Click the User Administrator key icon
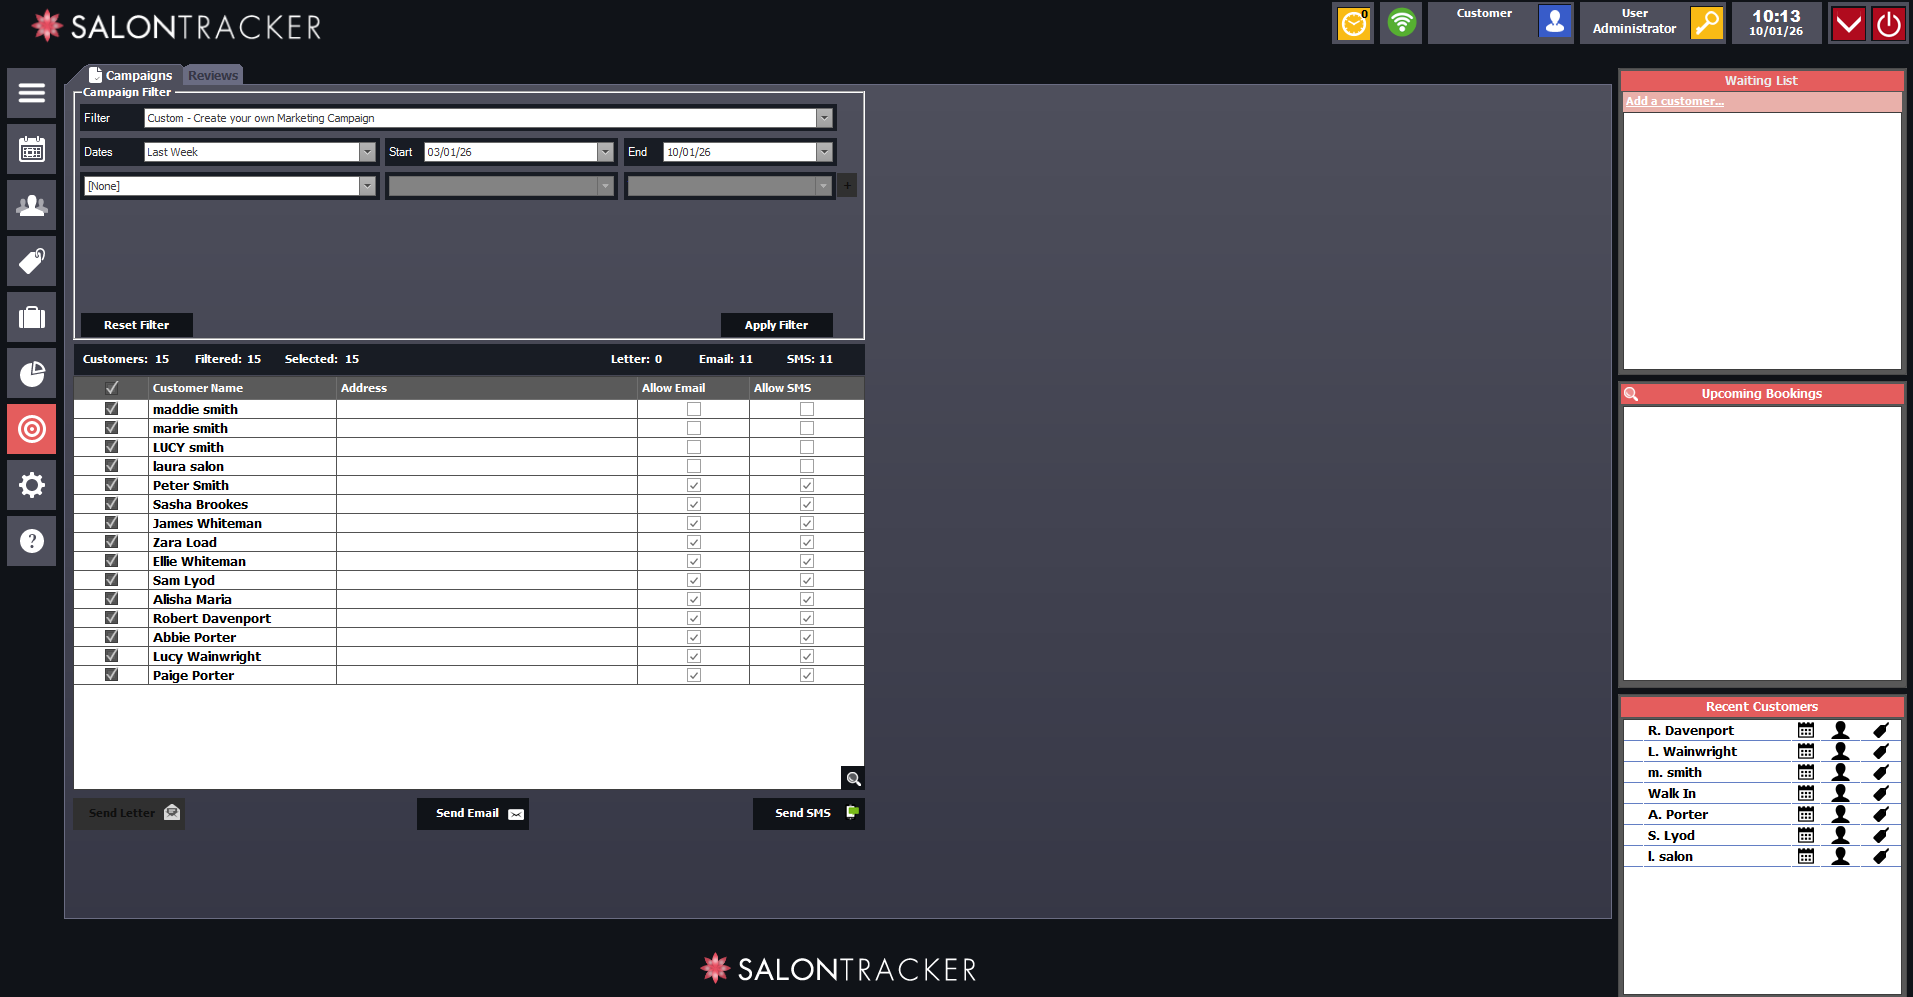This screenshot has height=997, width=1913. [1705, 21]
